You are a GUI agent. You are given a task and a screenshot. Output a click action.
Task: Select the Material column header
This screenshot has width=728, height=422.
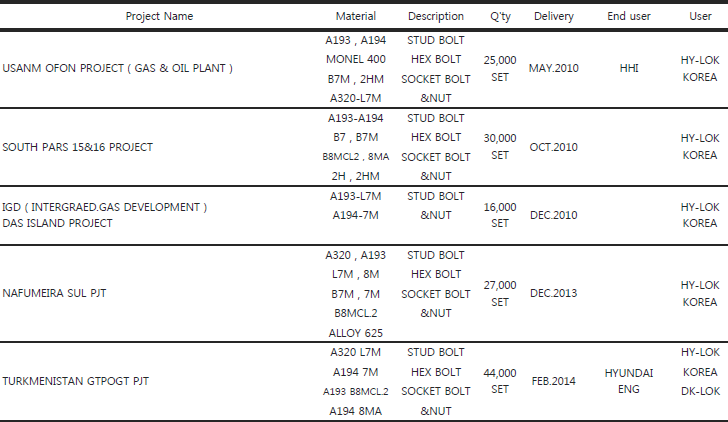point(356,16)
